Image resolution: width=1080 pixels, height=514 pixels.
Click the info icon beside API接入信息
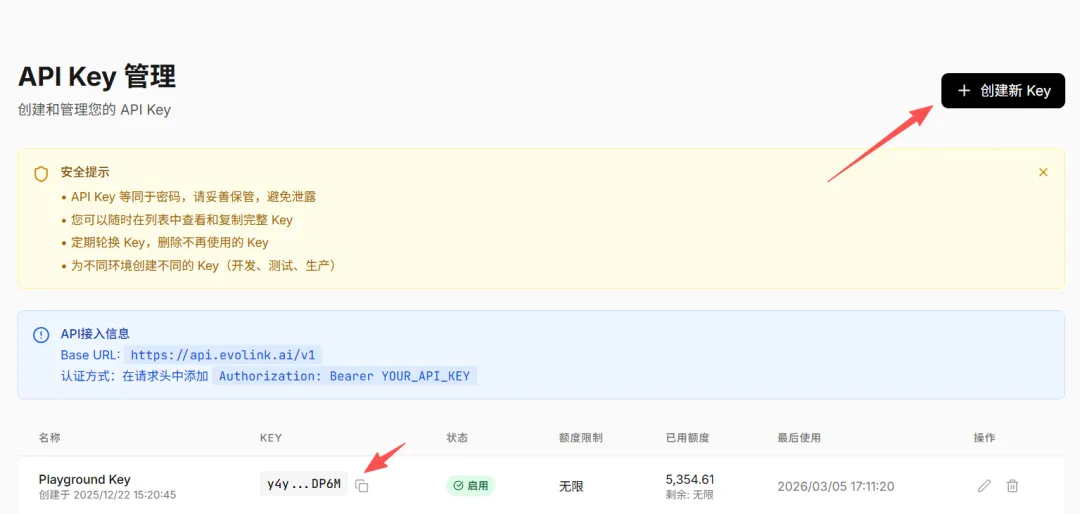pos(41,335)
